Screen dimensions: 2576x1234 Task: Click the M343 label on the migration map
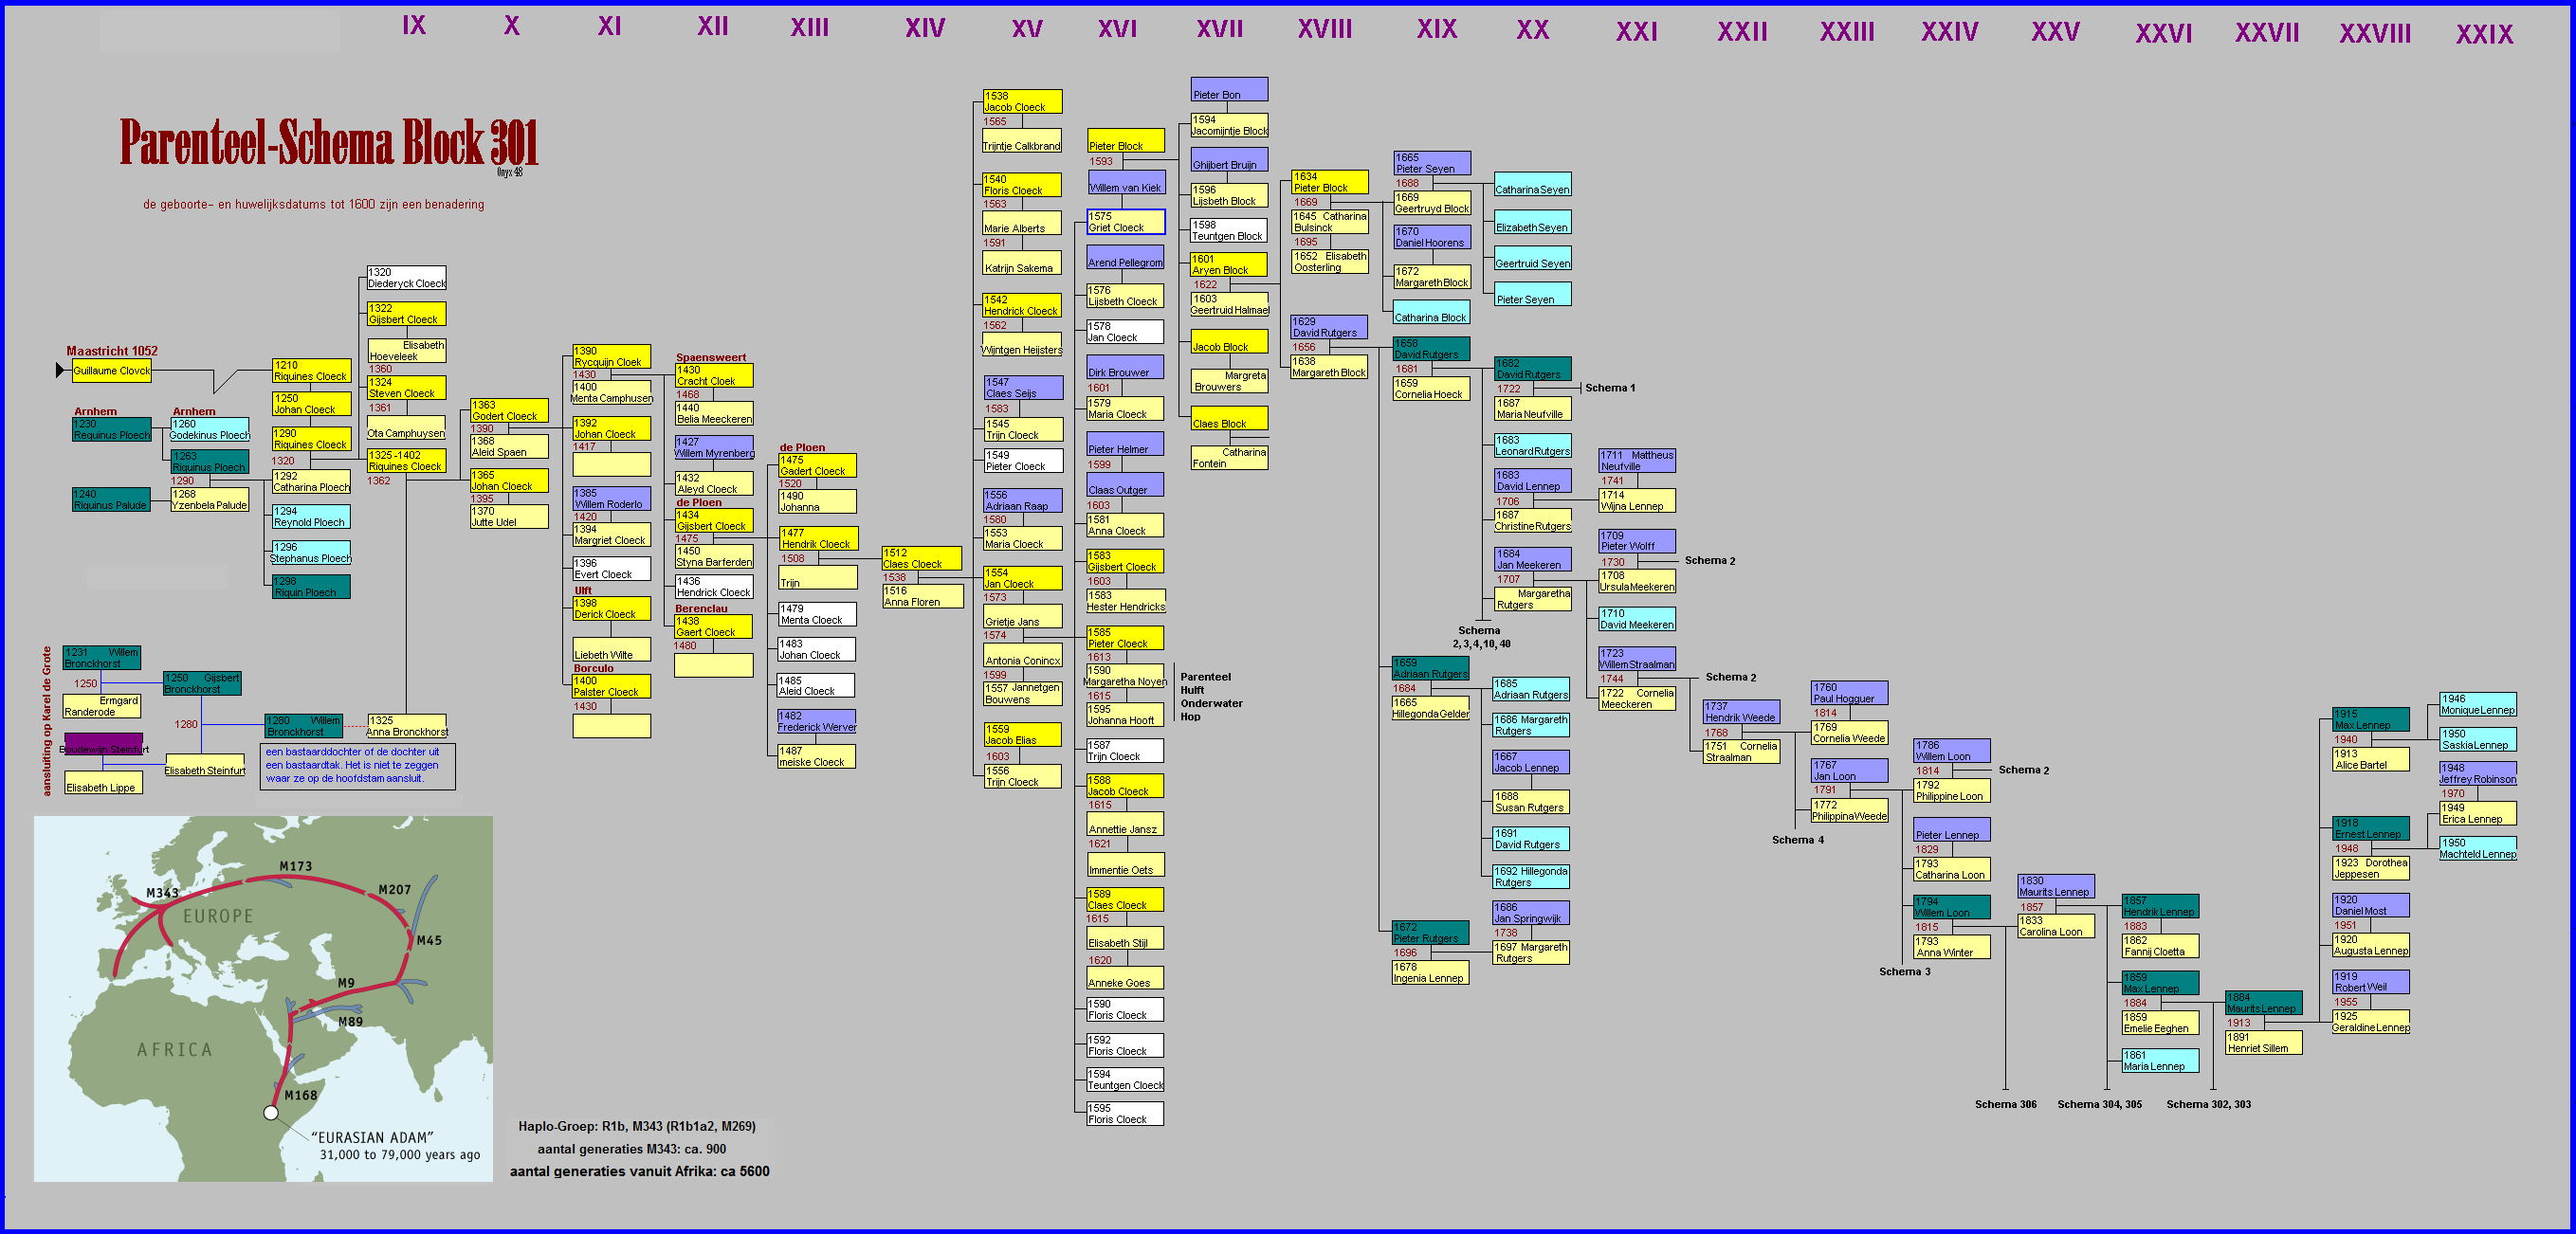coord(162,893)
